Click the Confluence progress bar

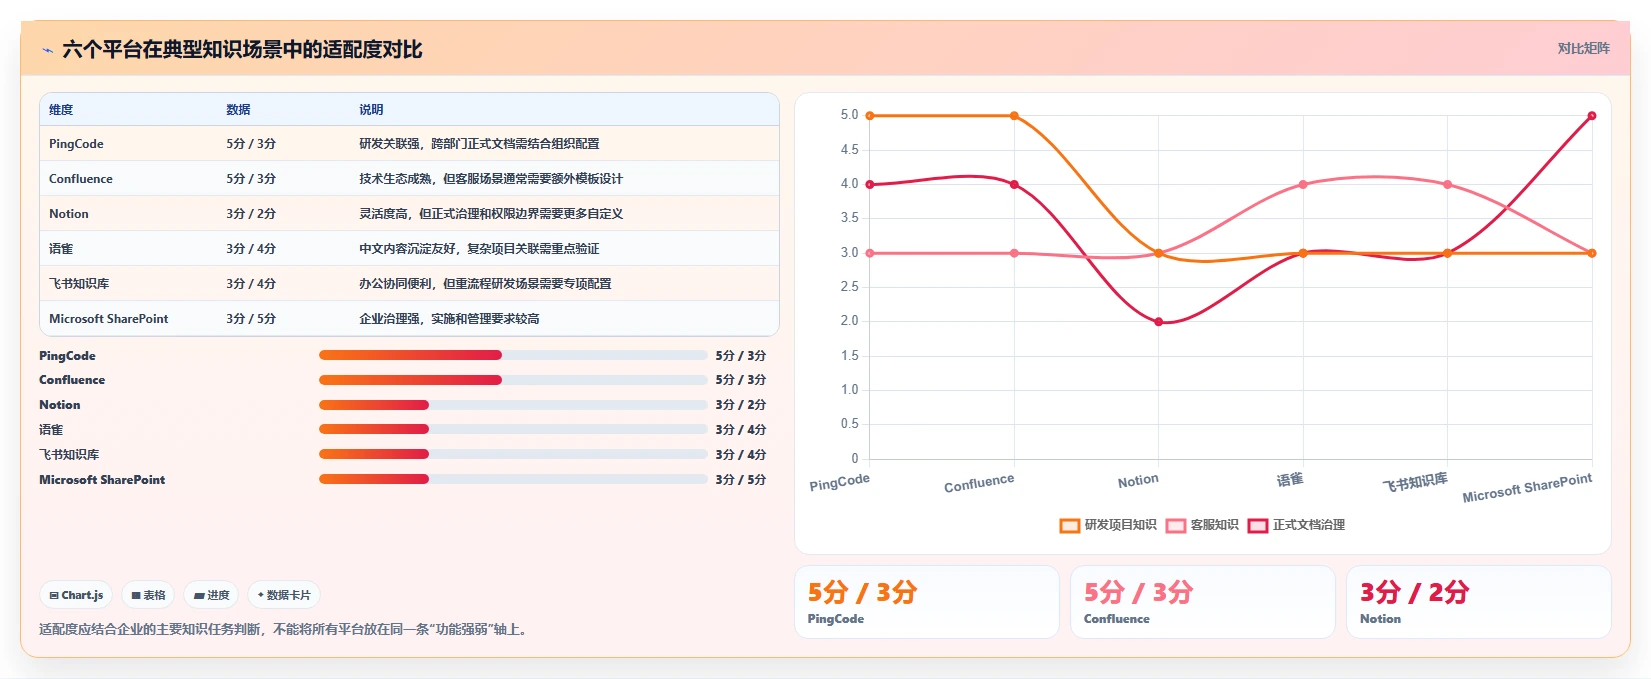[513, 380]
